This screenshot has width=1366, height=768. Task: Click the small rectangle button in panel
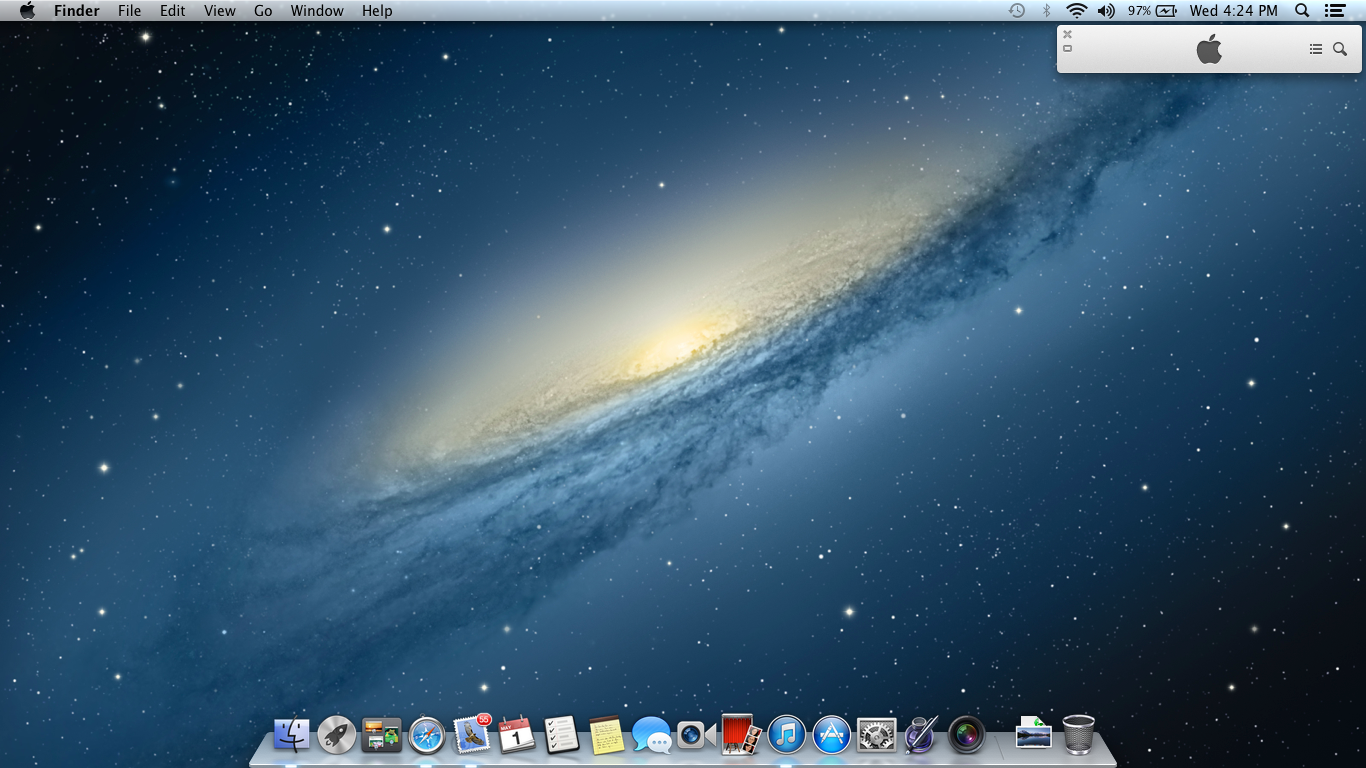coord(1068,48)
